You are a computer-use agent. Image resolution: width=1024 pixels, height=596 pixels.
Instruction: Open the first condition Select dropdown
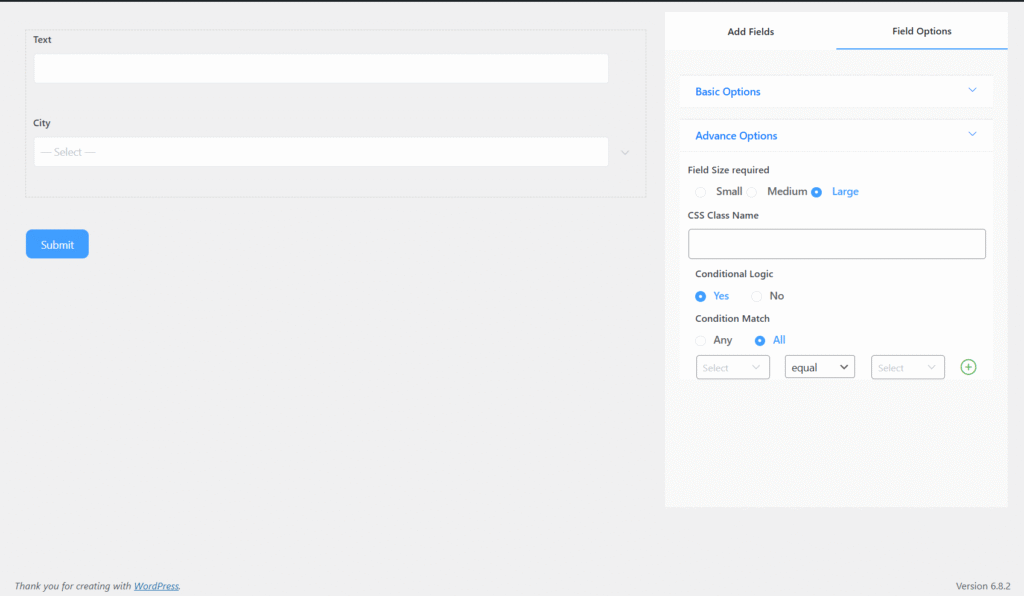coord(732,368)
